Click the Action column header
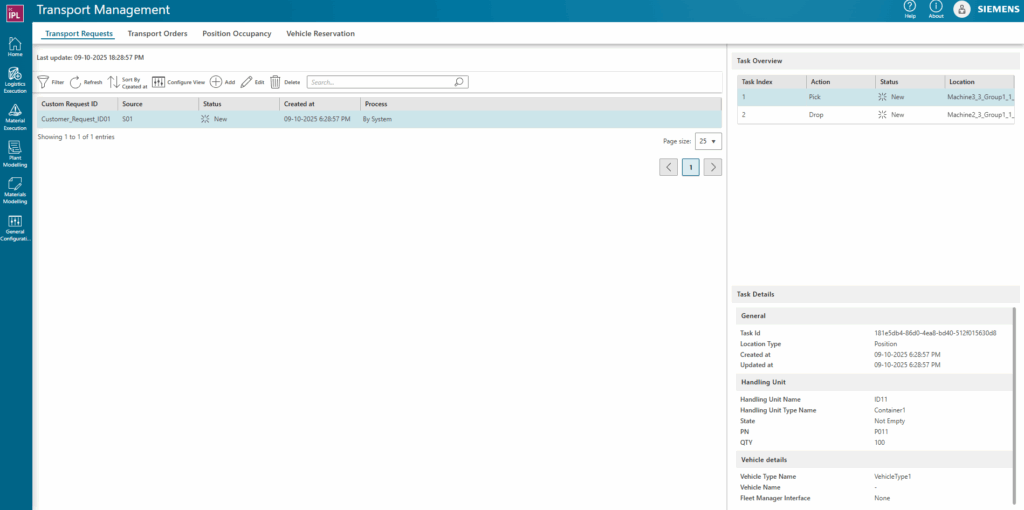The height and width of the screenshot is (510, 1024). coord(840,82)
